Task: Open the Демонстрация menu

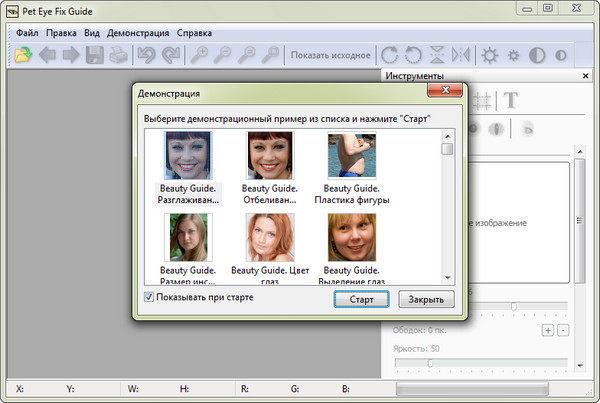Action: click(x=138, y=32)
